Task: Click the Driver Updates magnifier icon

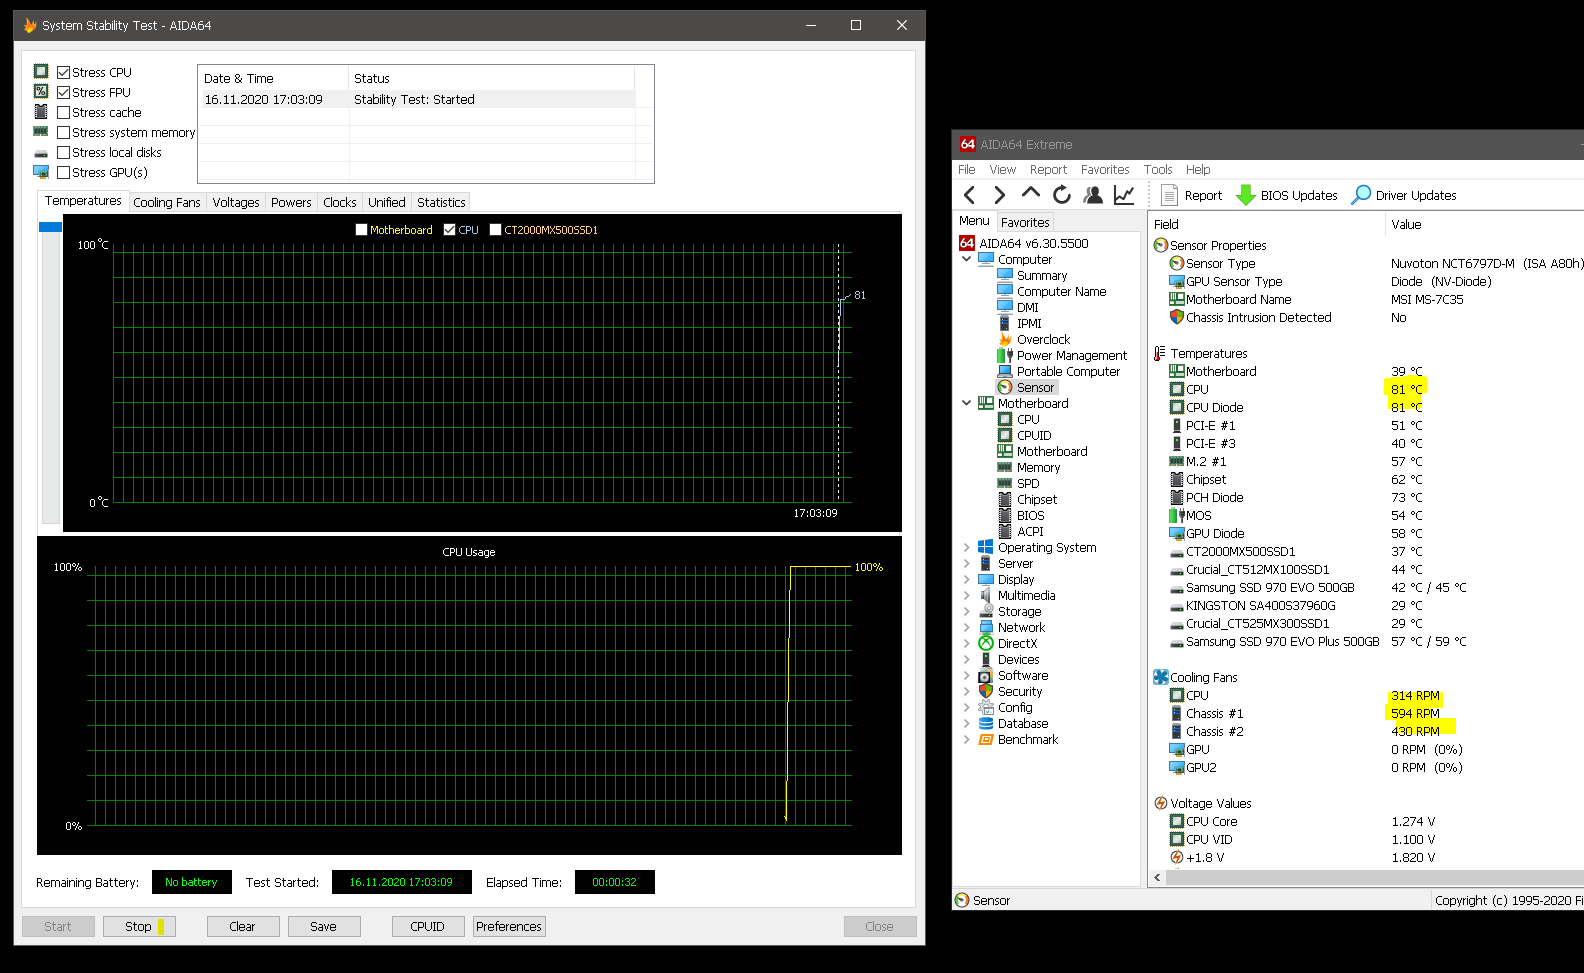Action: 1361,195
